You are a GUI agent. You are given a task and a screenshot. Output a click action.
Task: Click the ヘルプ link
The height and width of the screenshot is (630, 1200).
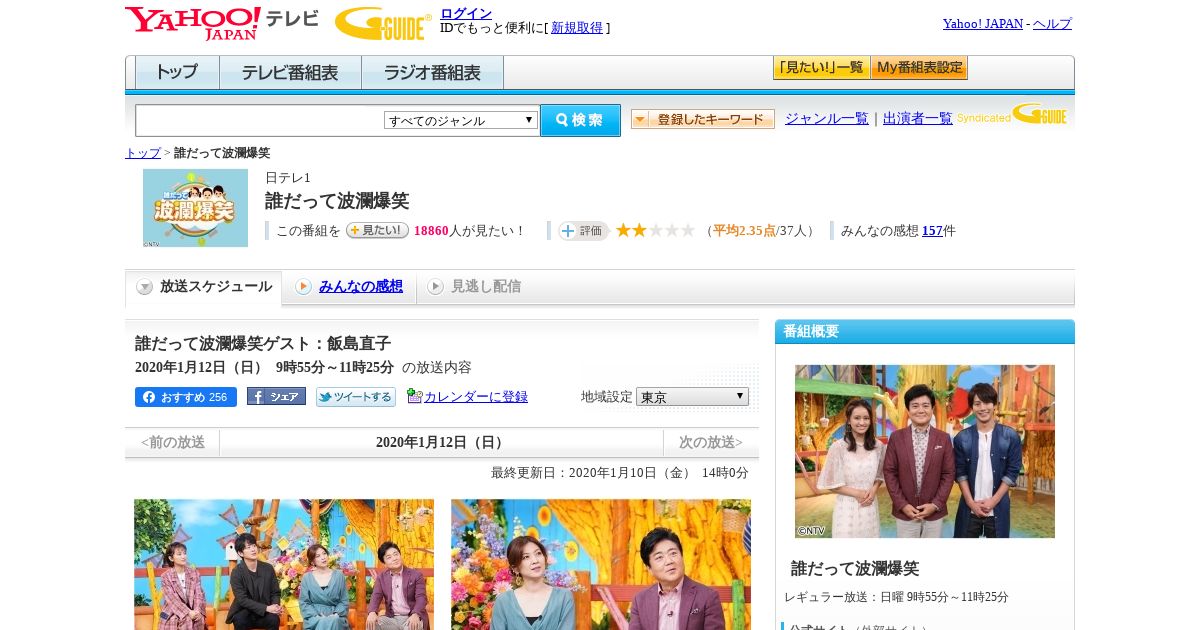[x=1052, y=24]
